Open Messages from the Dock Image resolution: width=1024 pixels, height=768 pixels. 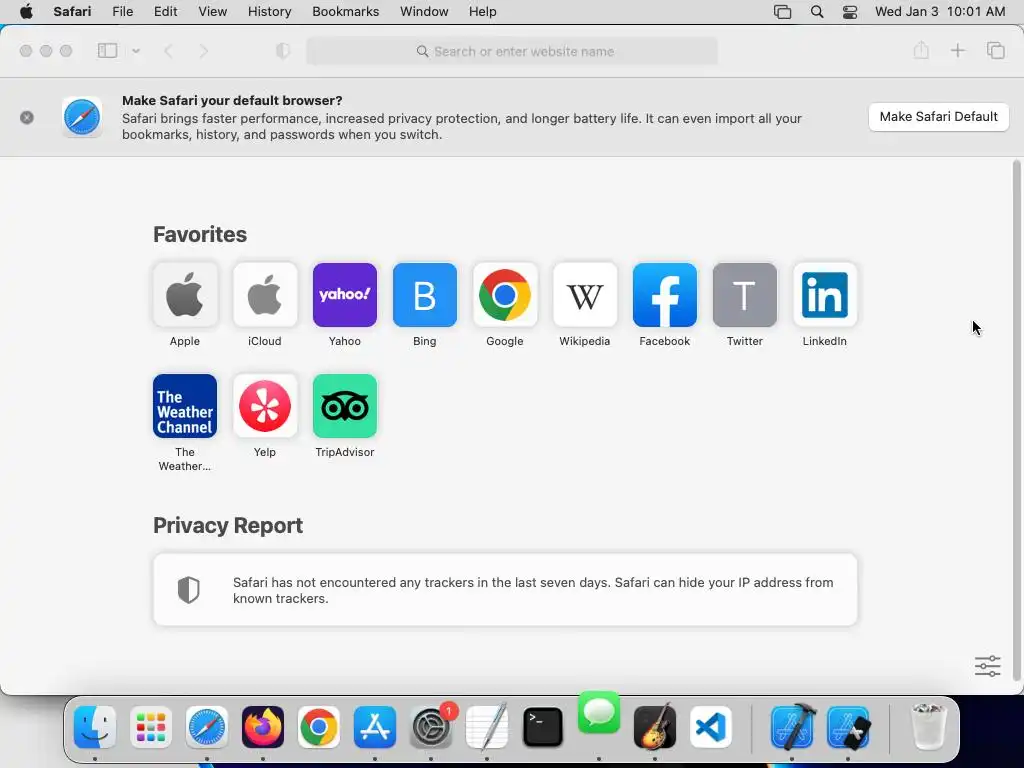pyautogui.click(x=599, y=712)
